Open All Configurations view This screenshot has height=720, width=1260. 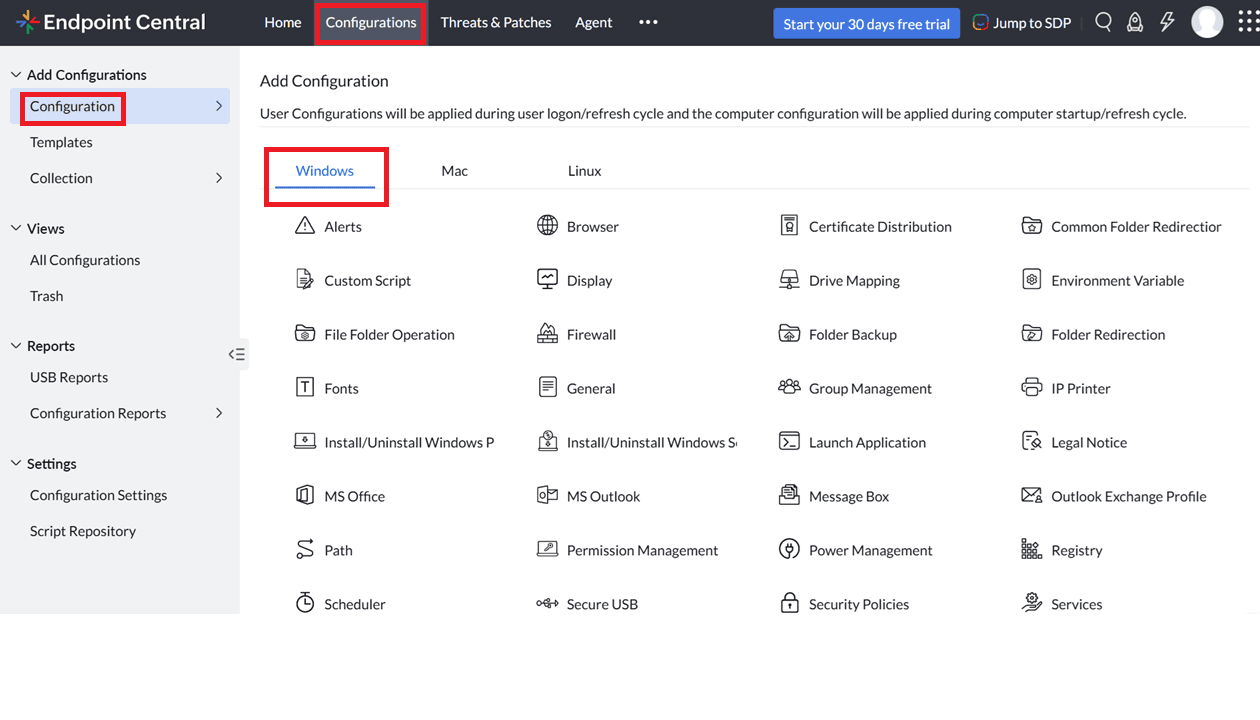tap(85, 260)
